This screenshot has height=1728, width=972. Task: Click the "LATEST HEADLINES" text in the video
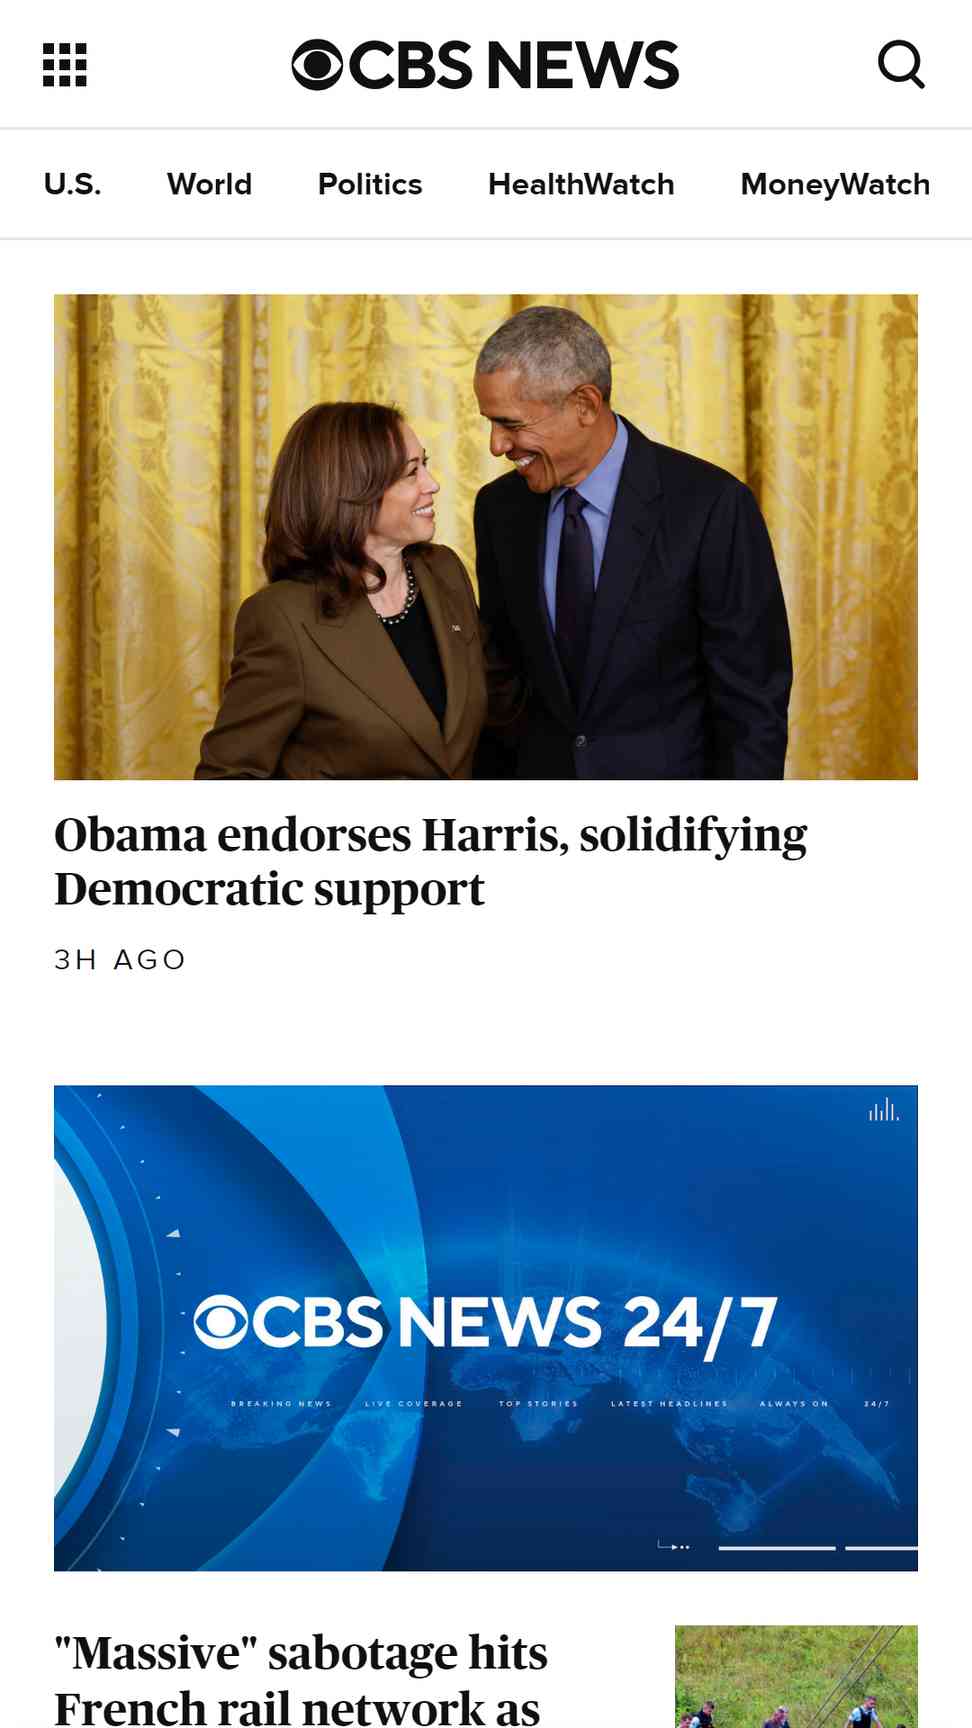(x=669, y=1404)
